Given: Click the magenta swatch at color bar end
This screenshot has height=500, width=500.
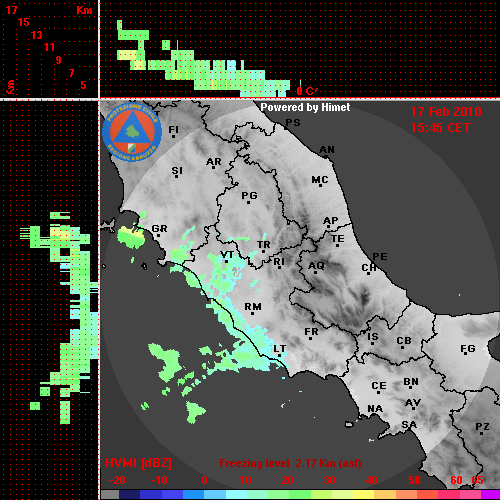Looking at the screenshot, I should tap(491, 494).
